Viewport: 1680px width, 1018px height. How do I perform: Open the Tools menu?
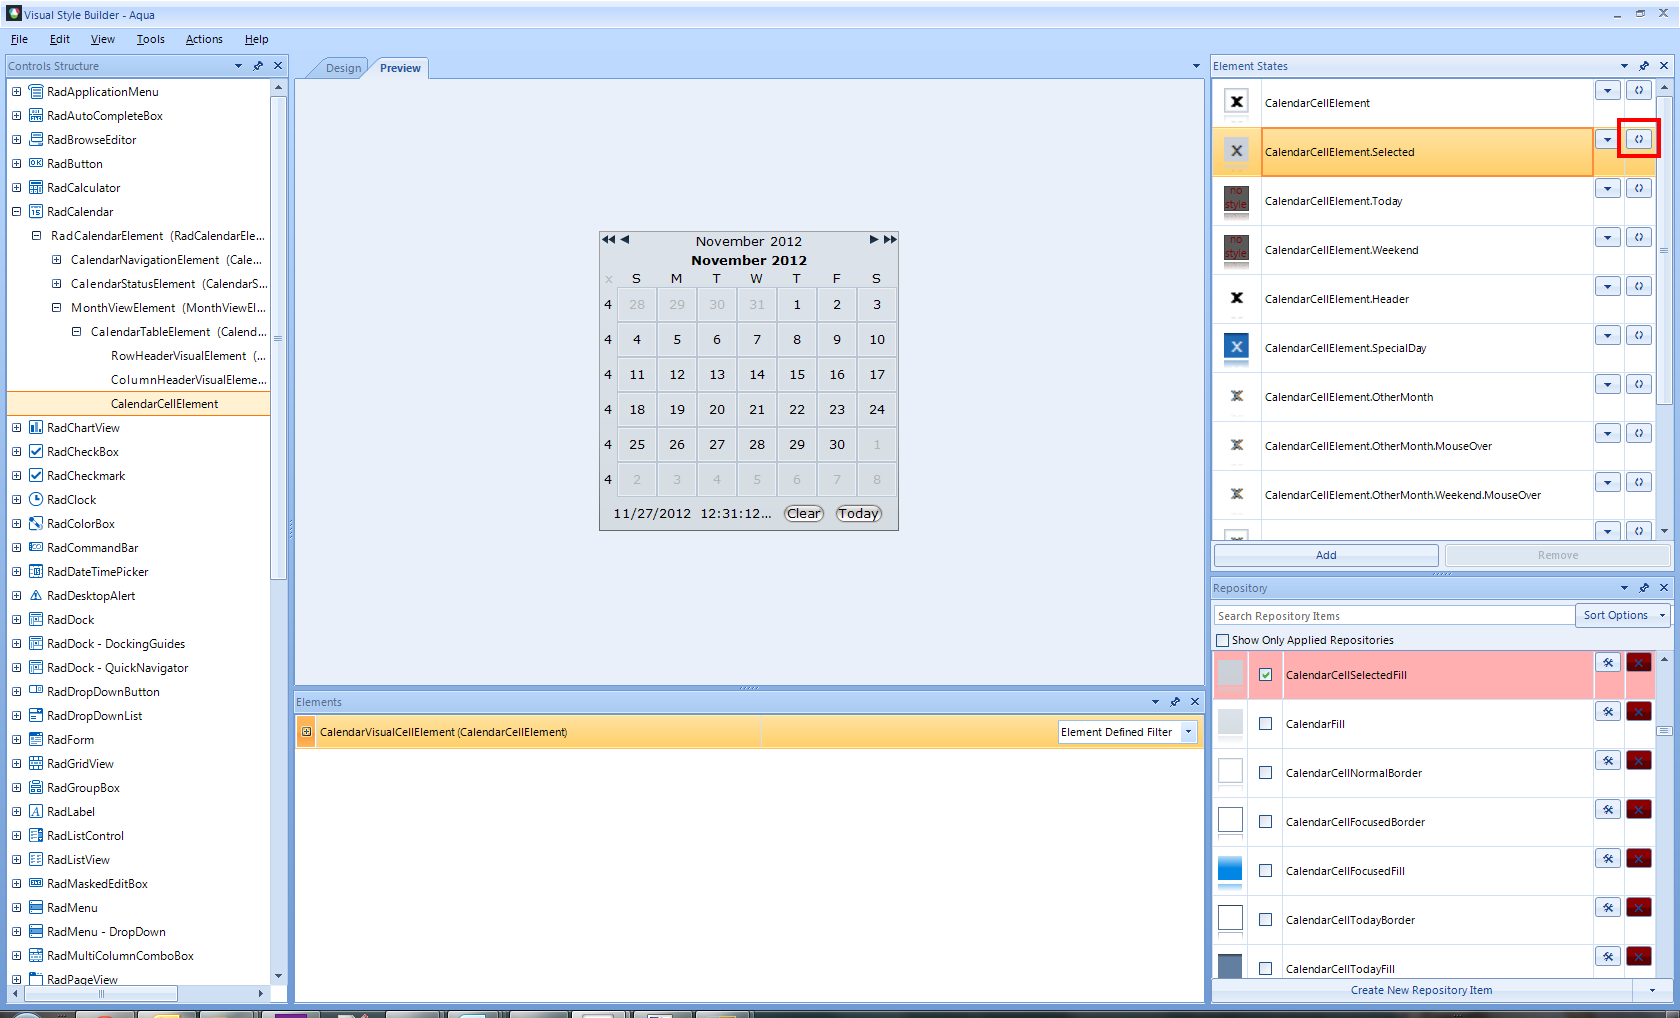[x=151, y=39]
